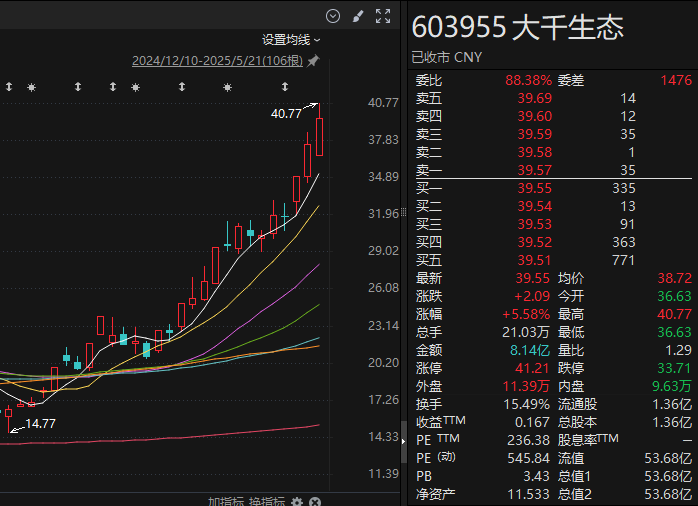Pin the date range with the pushpin icon

(313, 61)
